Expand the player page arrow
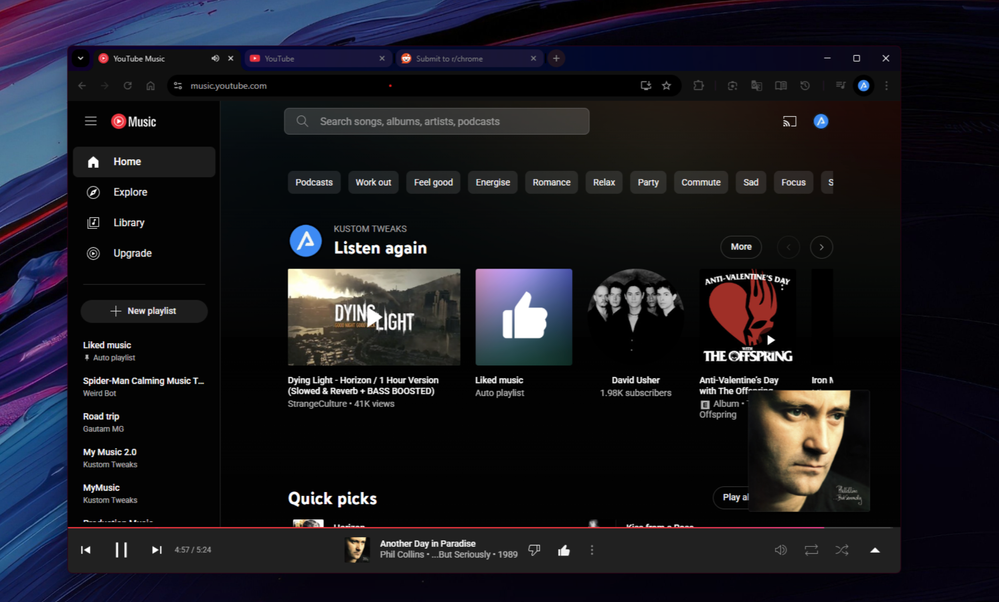999x602 pixels. (x=875, y=550)
